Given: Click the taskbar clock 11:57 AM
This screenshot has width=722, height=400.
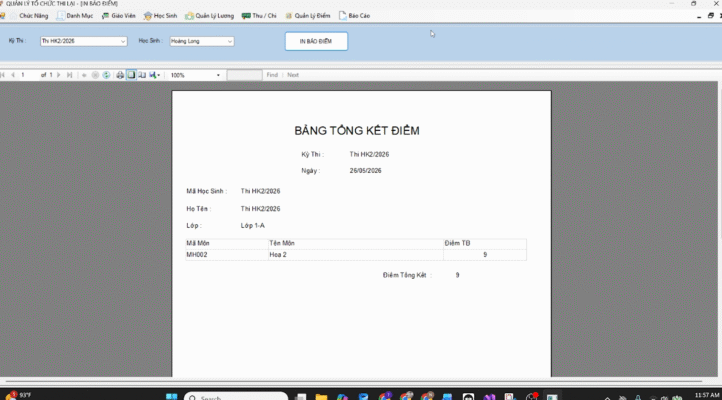Looking at the screenshot, I should [707, 395].
